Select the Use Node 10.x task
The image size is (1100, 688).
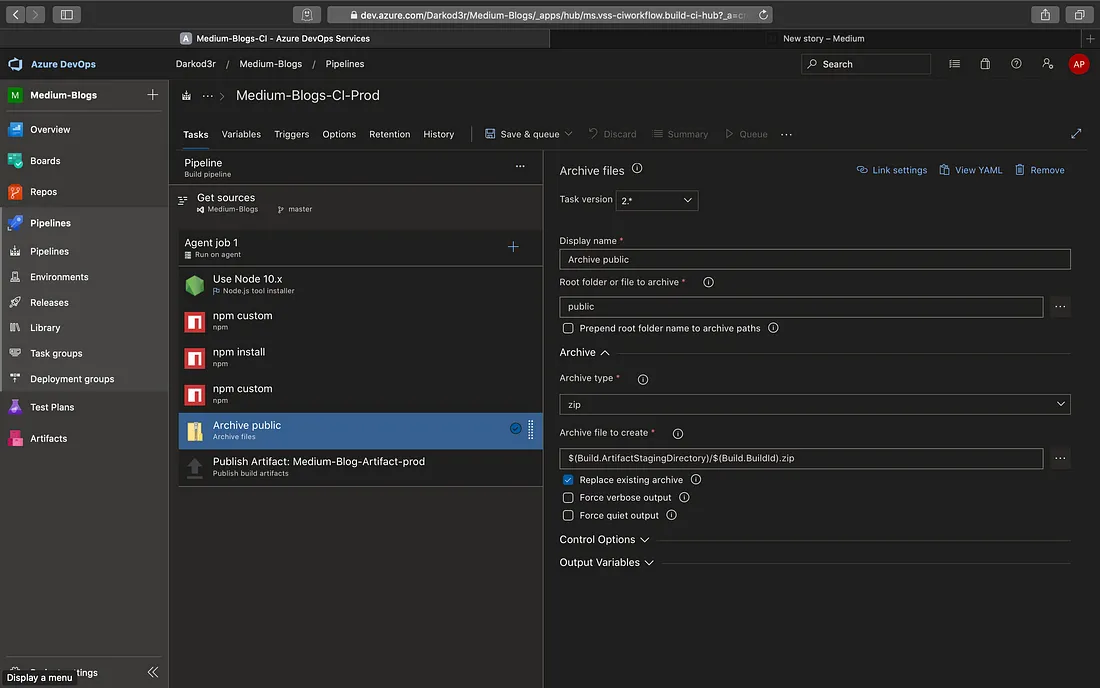pyautogui.click(x=361, y=284)
